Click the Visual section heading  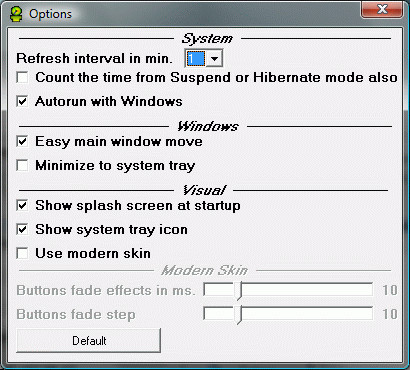[x=204, y=190]
